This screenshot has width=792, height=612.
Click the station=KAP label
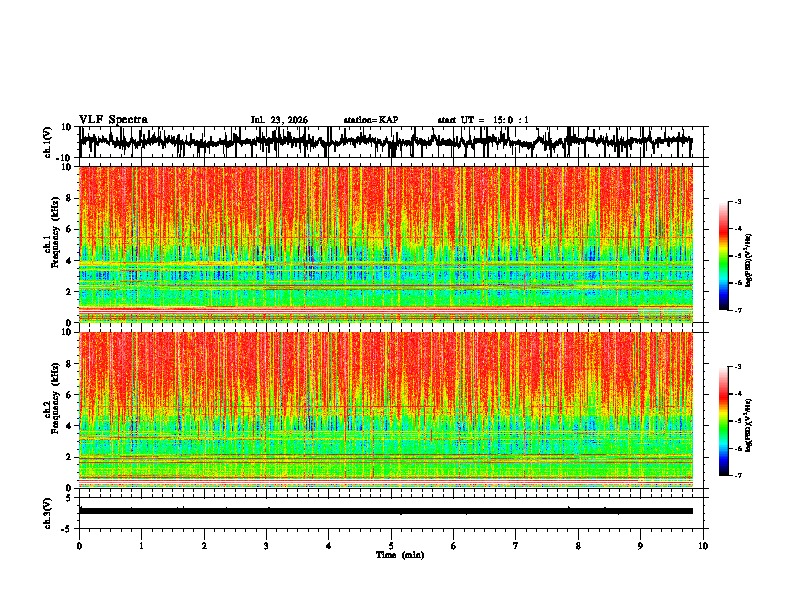click(x=371, y=120)
